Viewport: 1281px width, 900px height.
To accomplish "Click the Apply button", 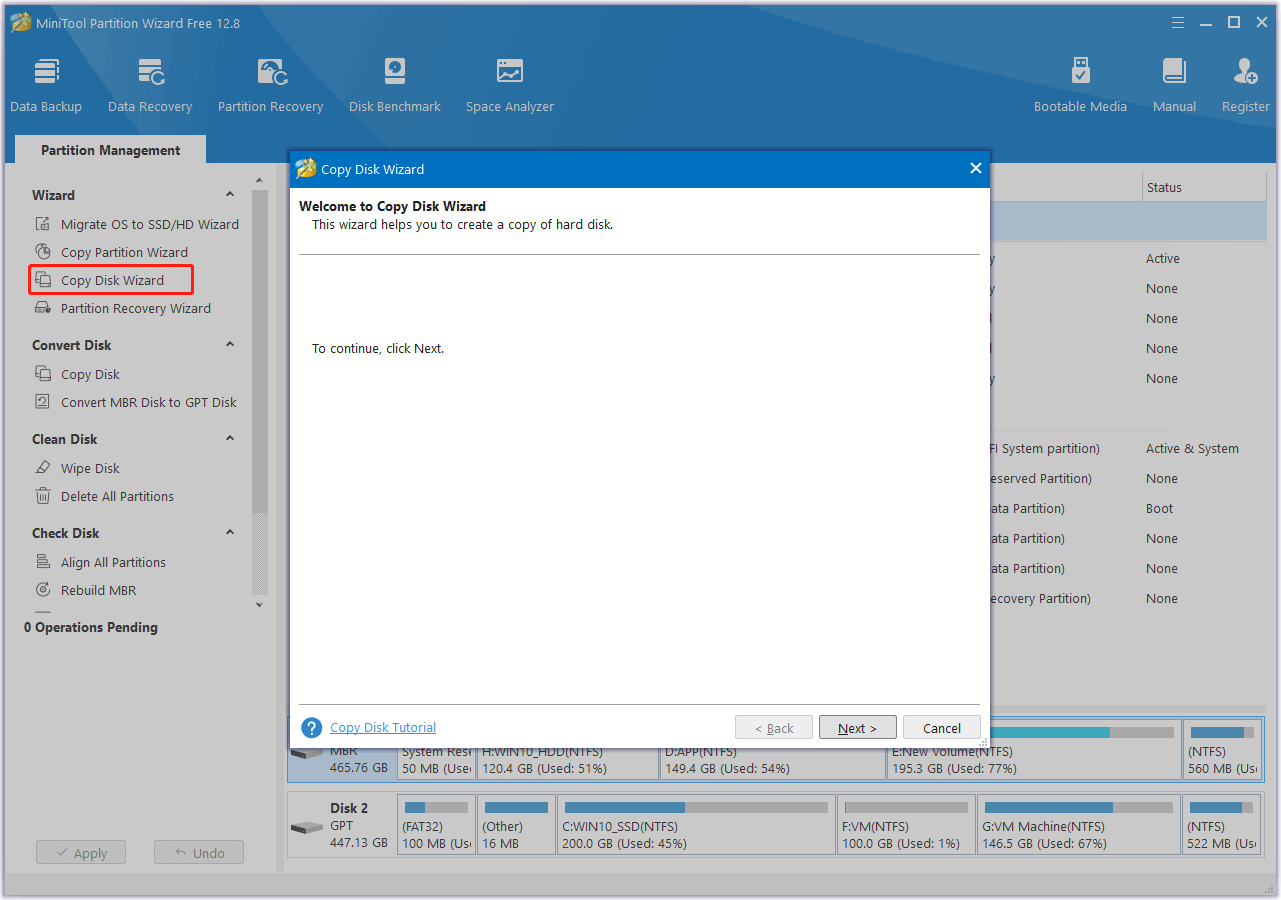I will pyautogui.click(x=81, y=853).
